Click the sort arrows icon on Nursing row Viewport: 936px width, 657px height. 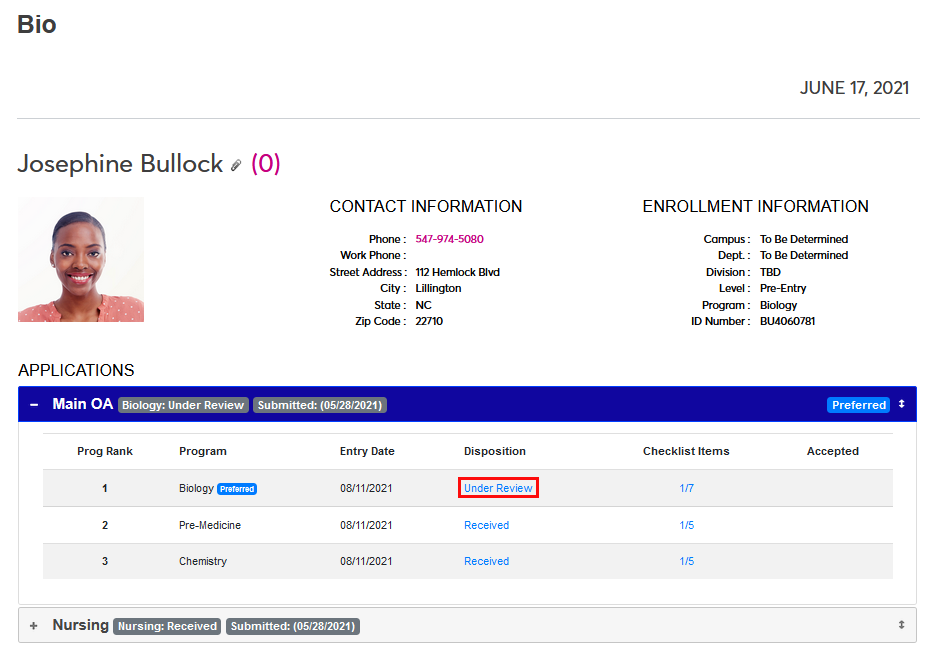coord(901,625)
